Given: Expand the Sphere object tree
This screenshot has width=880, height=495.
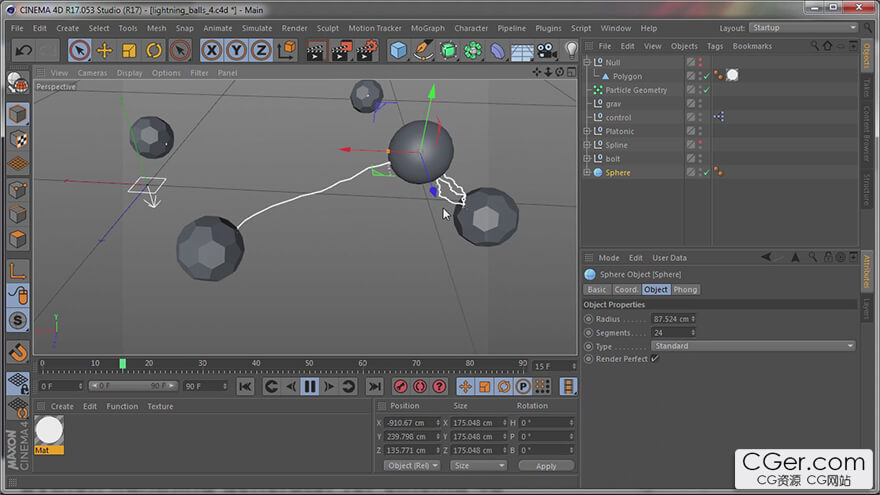Looking at the screenshot, I should click(x=587, y=172).
